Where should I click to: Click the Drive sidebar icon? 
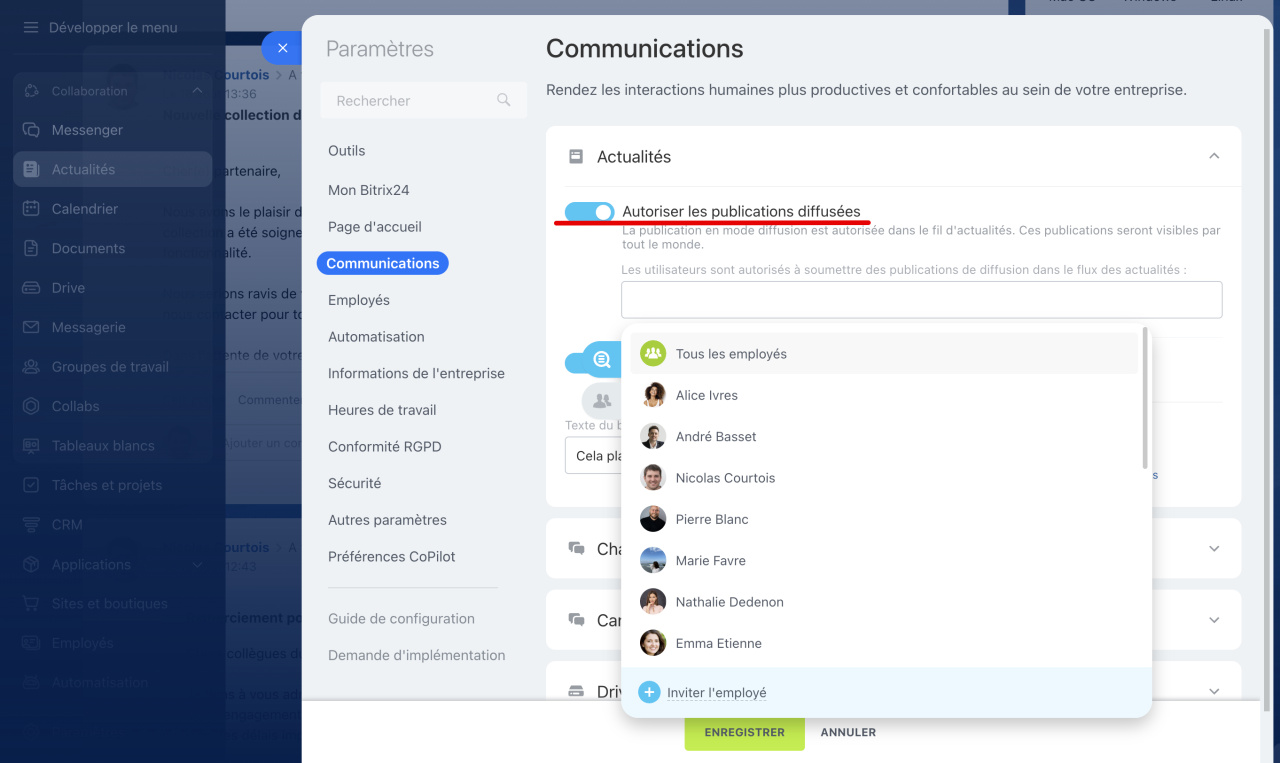(31, 288)
